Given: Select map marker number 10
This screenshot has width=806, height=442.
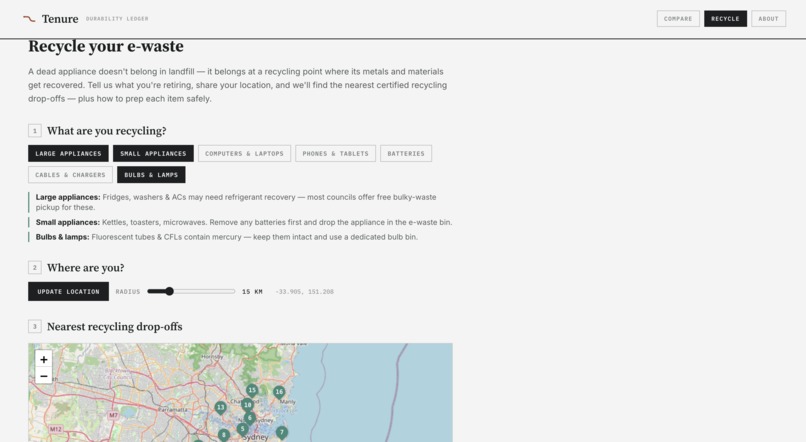Looking at the screenshot, I should click(x=247, y=406).
